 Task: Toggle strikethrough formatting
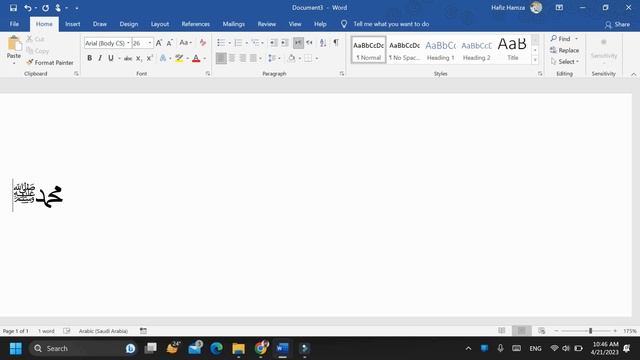(x=128, y=58)
